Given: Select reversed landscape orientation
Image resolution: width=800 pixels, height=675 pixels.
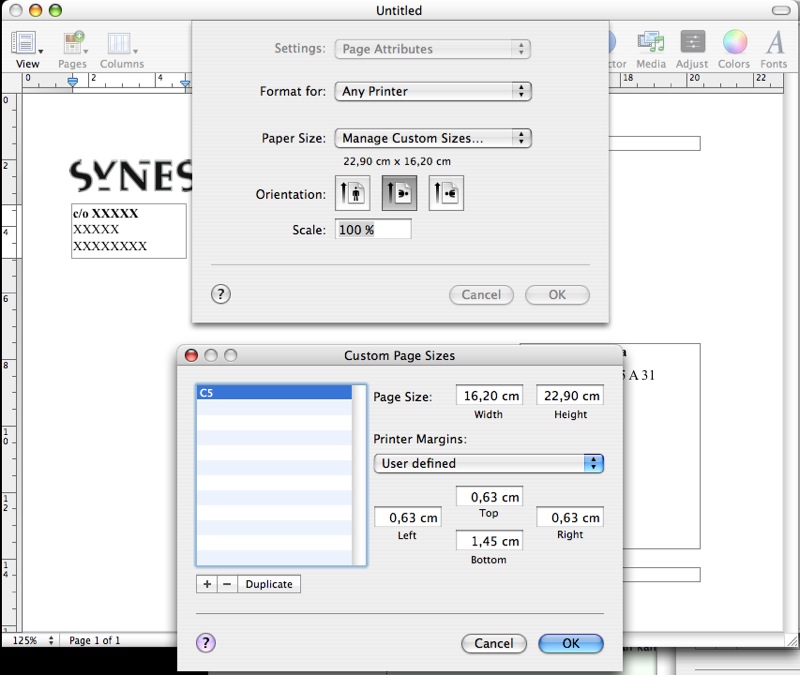Looking at the screenshot, I should 446,193.
